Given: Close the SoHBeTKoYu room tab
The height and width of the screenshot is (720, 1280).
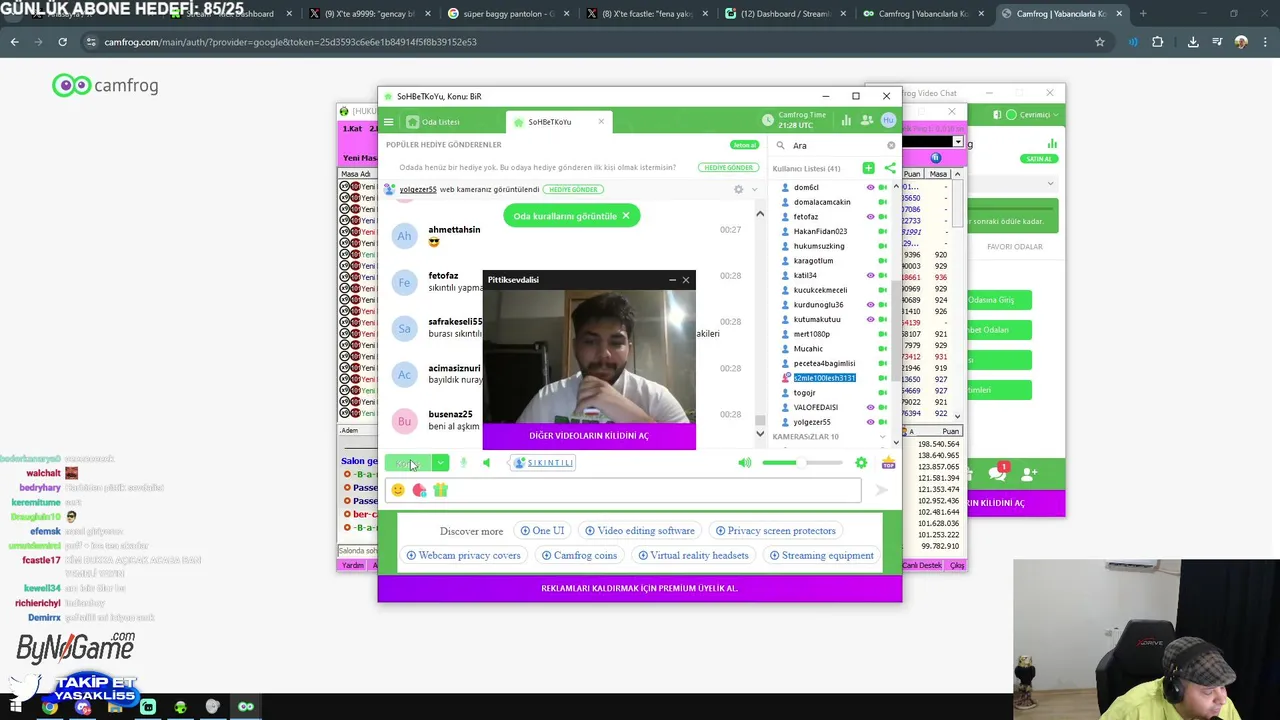Looking at the screenshot, I should coord(601,122).
